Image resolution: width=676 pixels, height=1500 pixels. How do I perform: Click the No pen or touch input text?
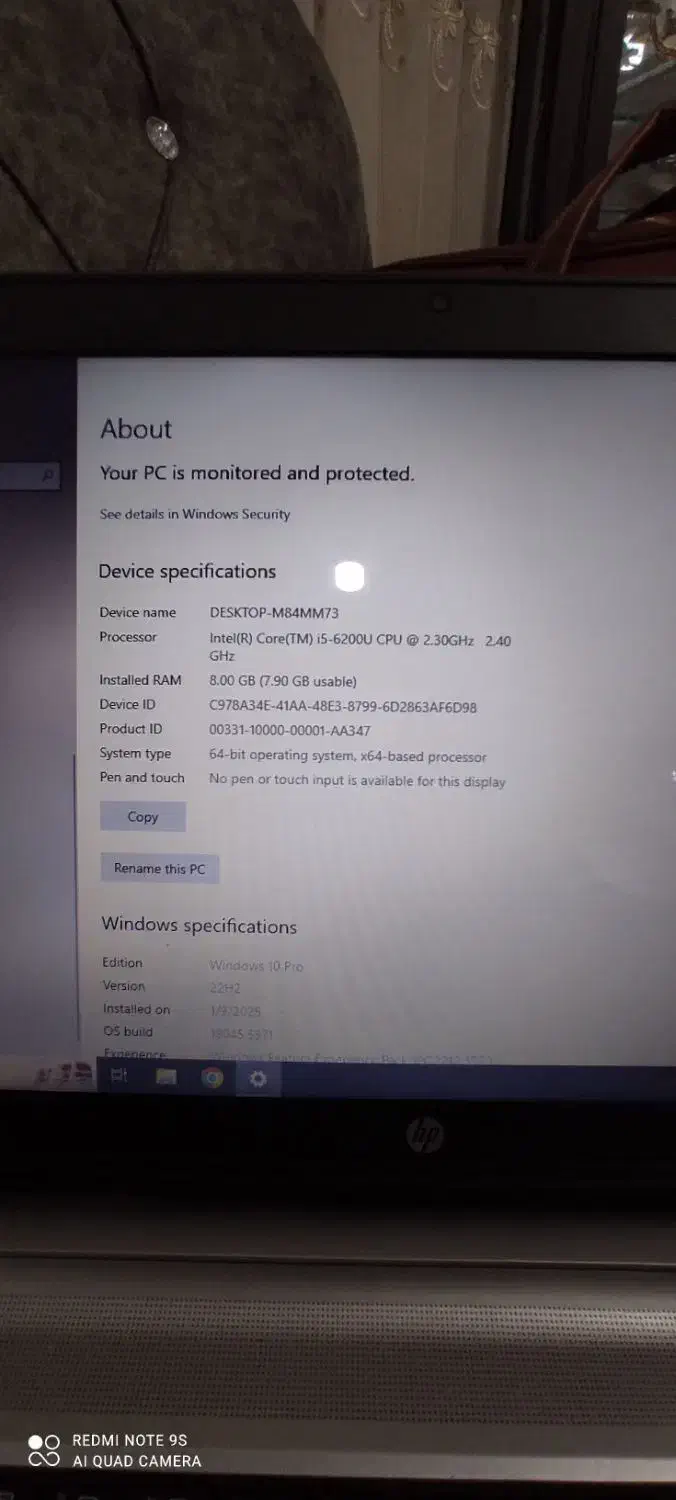pyautogui.click(x=357, y=781)
